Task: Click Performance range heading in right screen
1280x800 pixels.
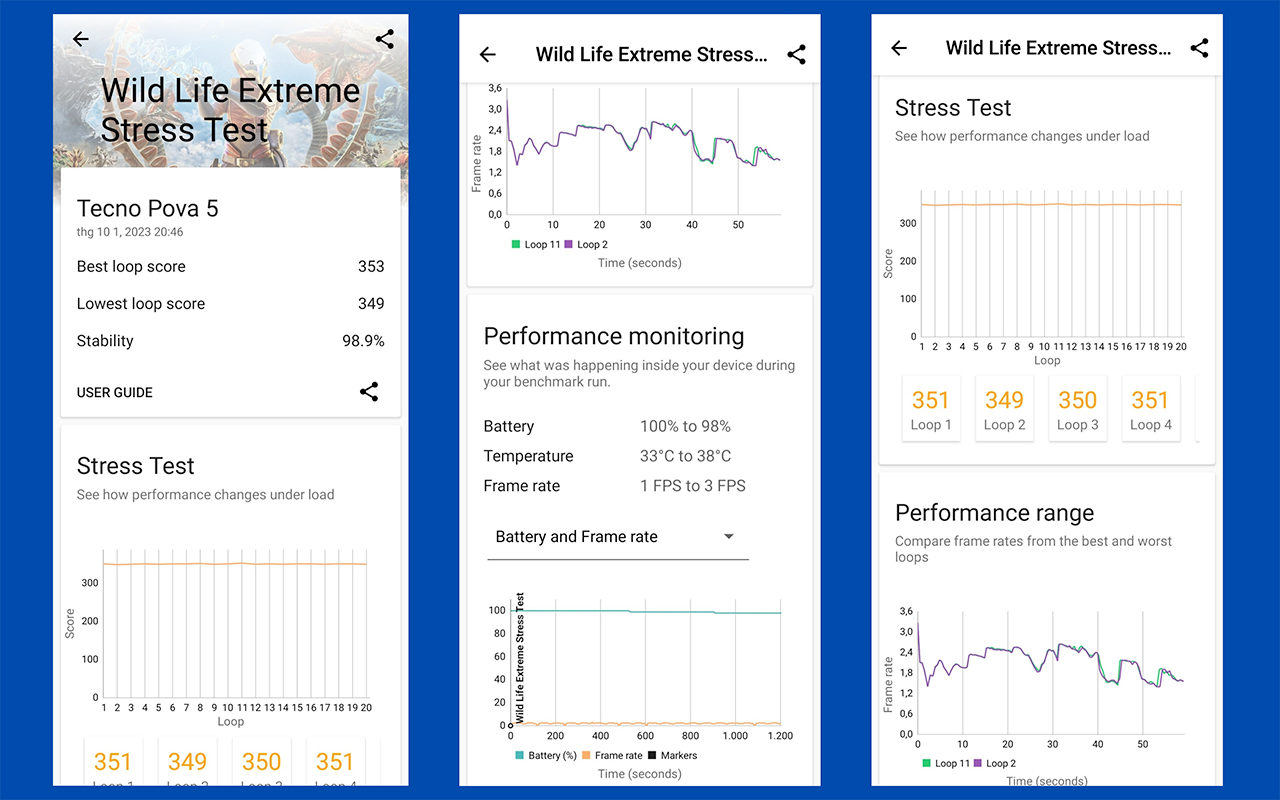Action: [x=994, y=513]
